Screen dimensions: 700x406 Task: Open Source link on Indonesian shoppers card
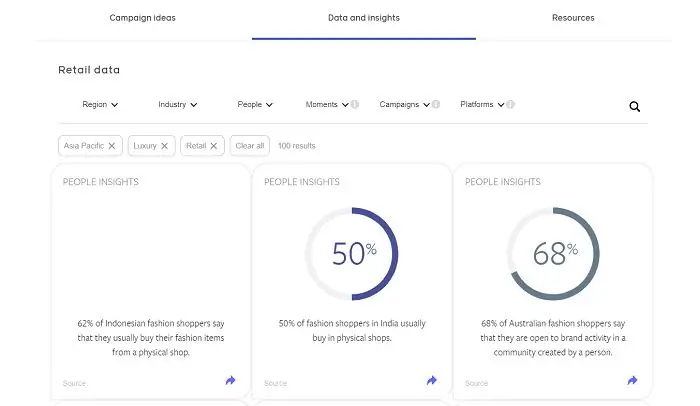(x=74, y=383)
